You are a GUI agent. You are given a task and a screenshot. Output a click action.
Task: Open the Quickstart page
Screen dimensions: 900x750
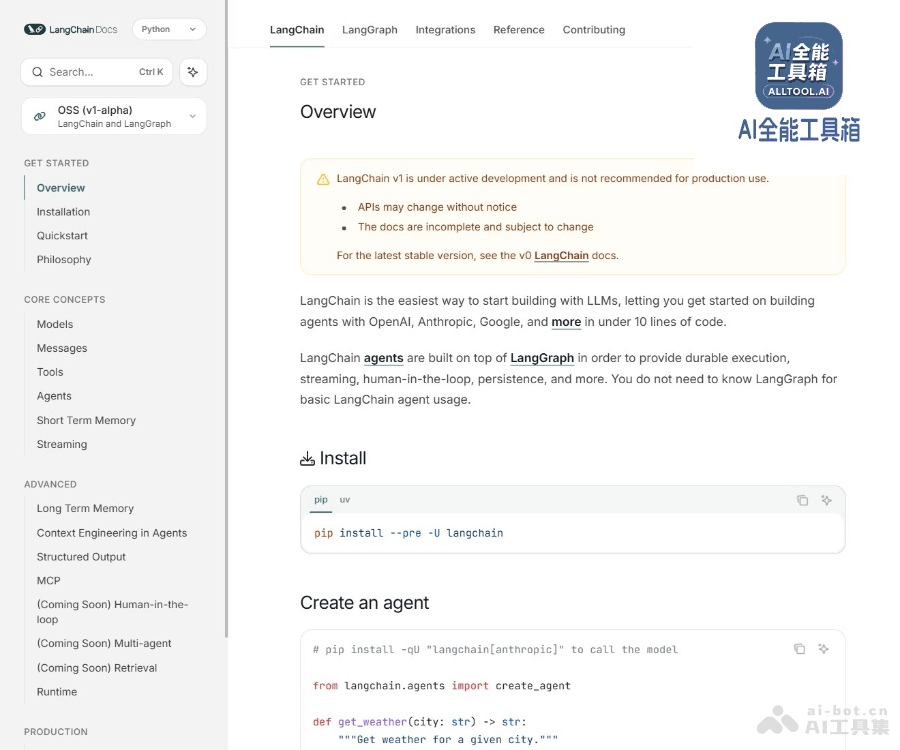[62, 235]
